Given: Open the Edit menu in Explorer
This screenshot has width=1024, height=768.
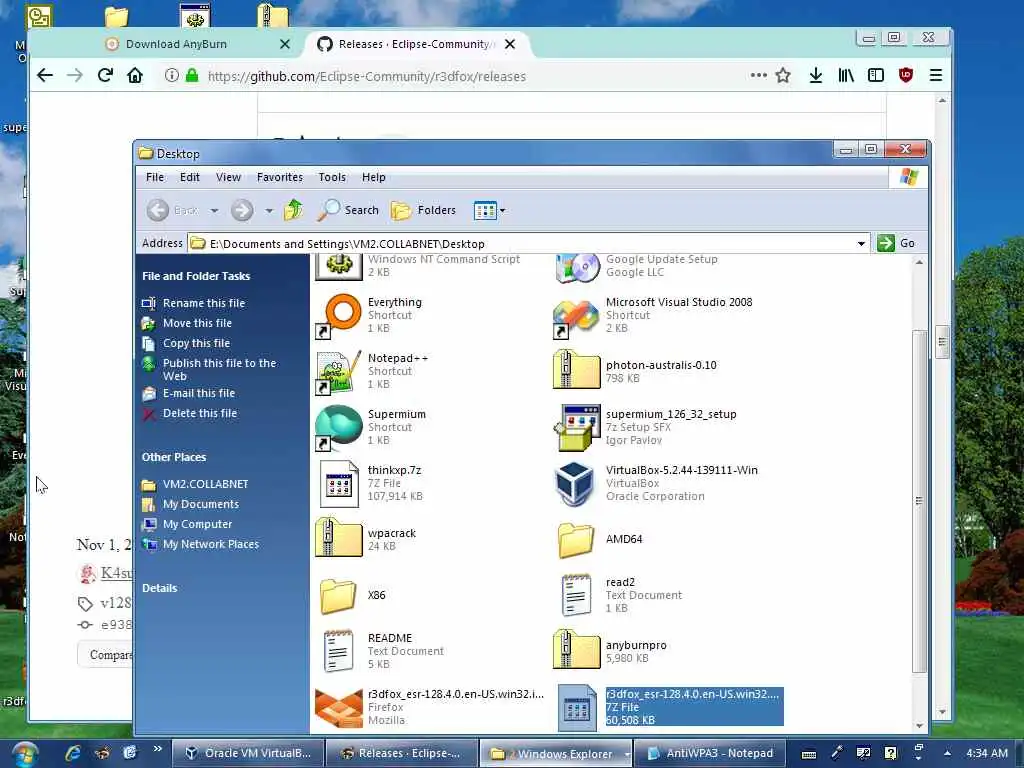Looking at the screenshot, I should (190, 177).
